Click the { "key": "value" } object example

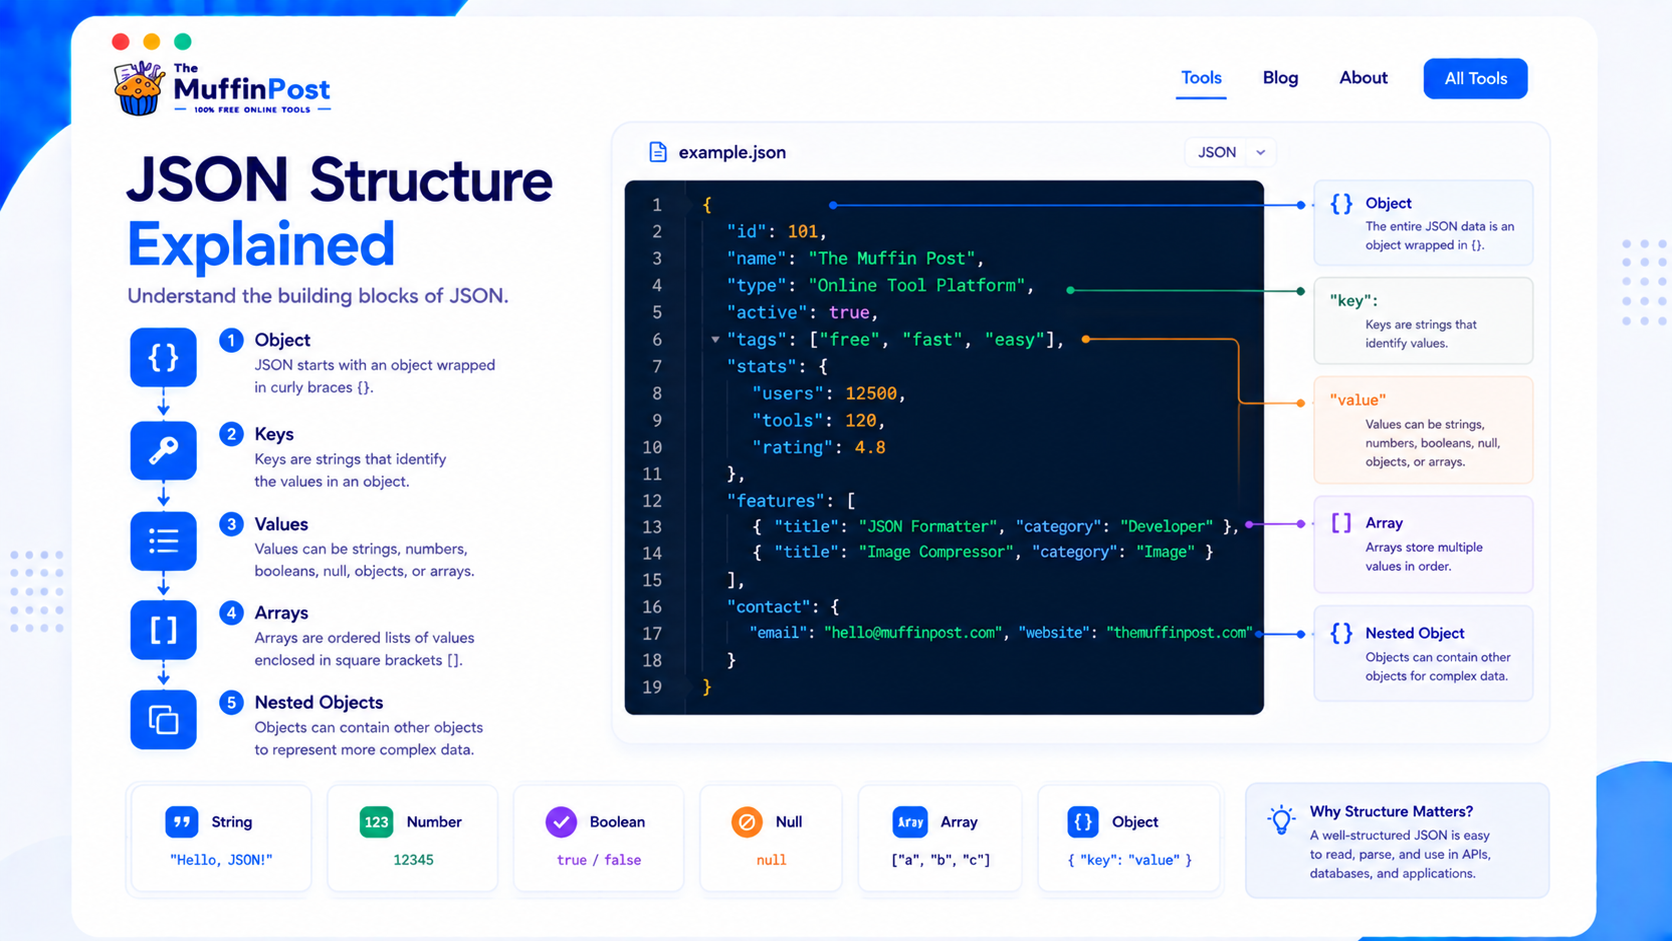(x=1130, y=860)
